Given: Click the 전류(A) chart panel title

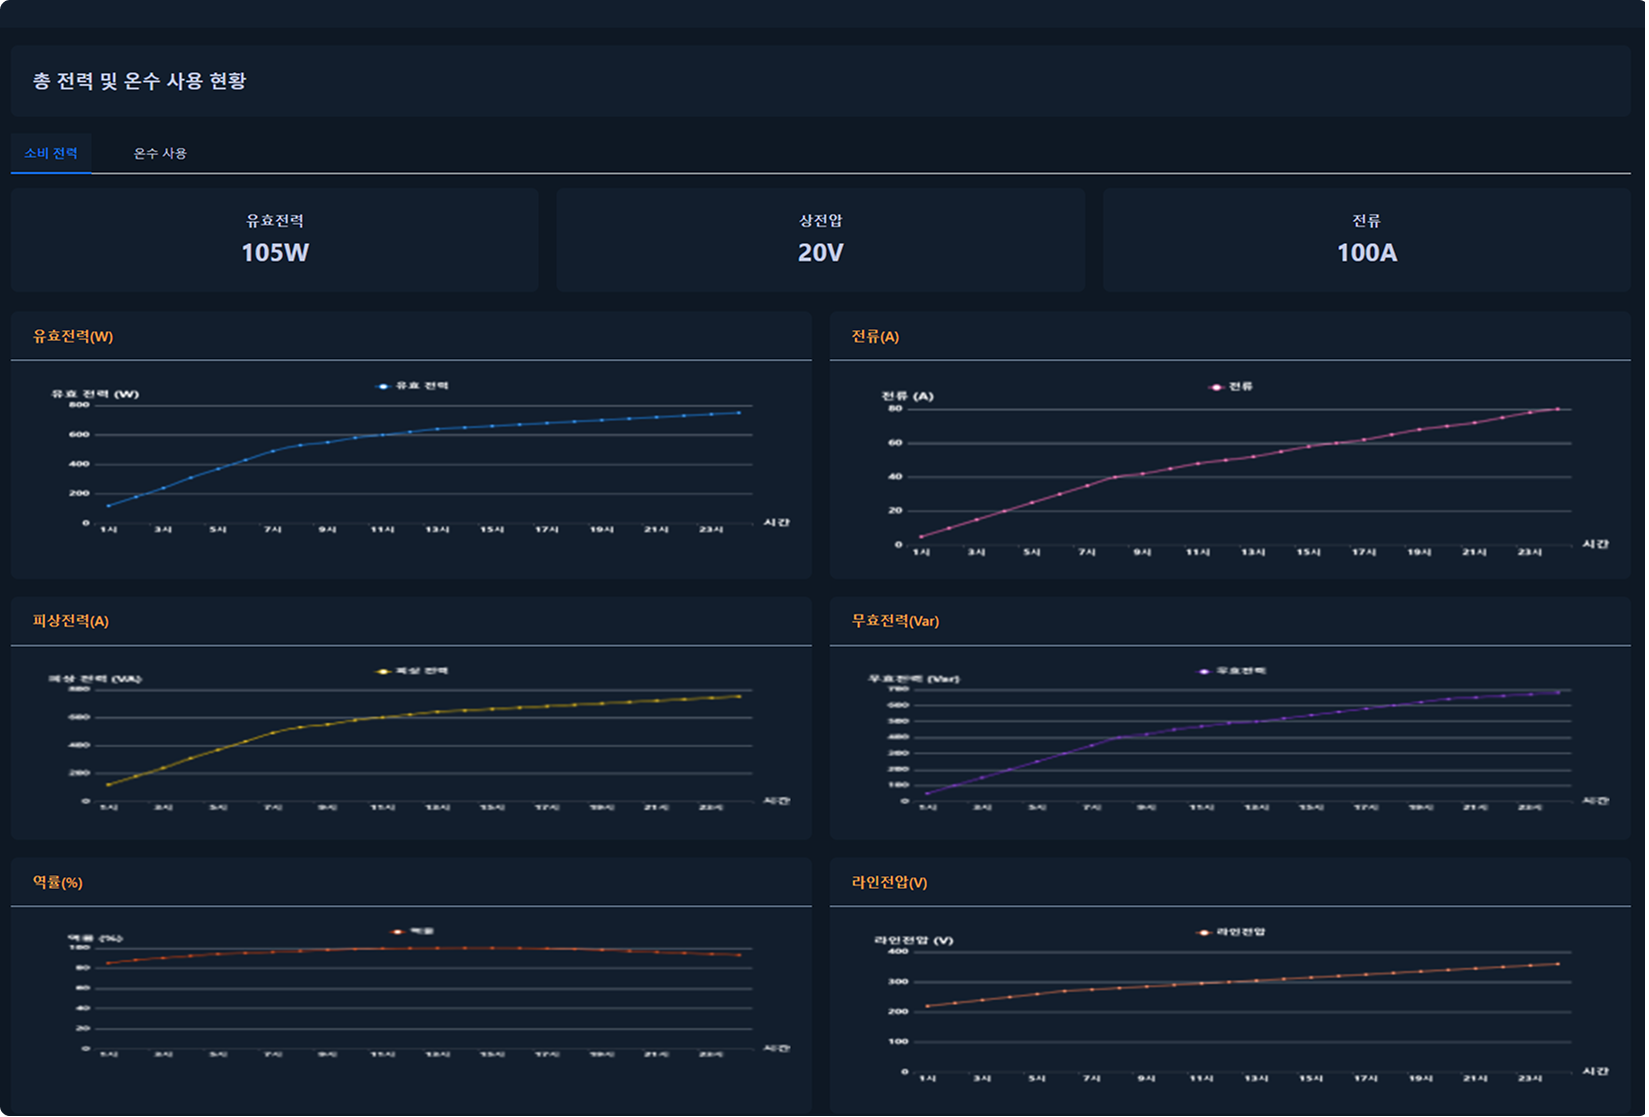Looking at the screenshot, I should pos(875,336).
